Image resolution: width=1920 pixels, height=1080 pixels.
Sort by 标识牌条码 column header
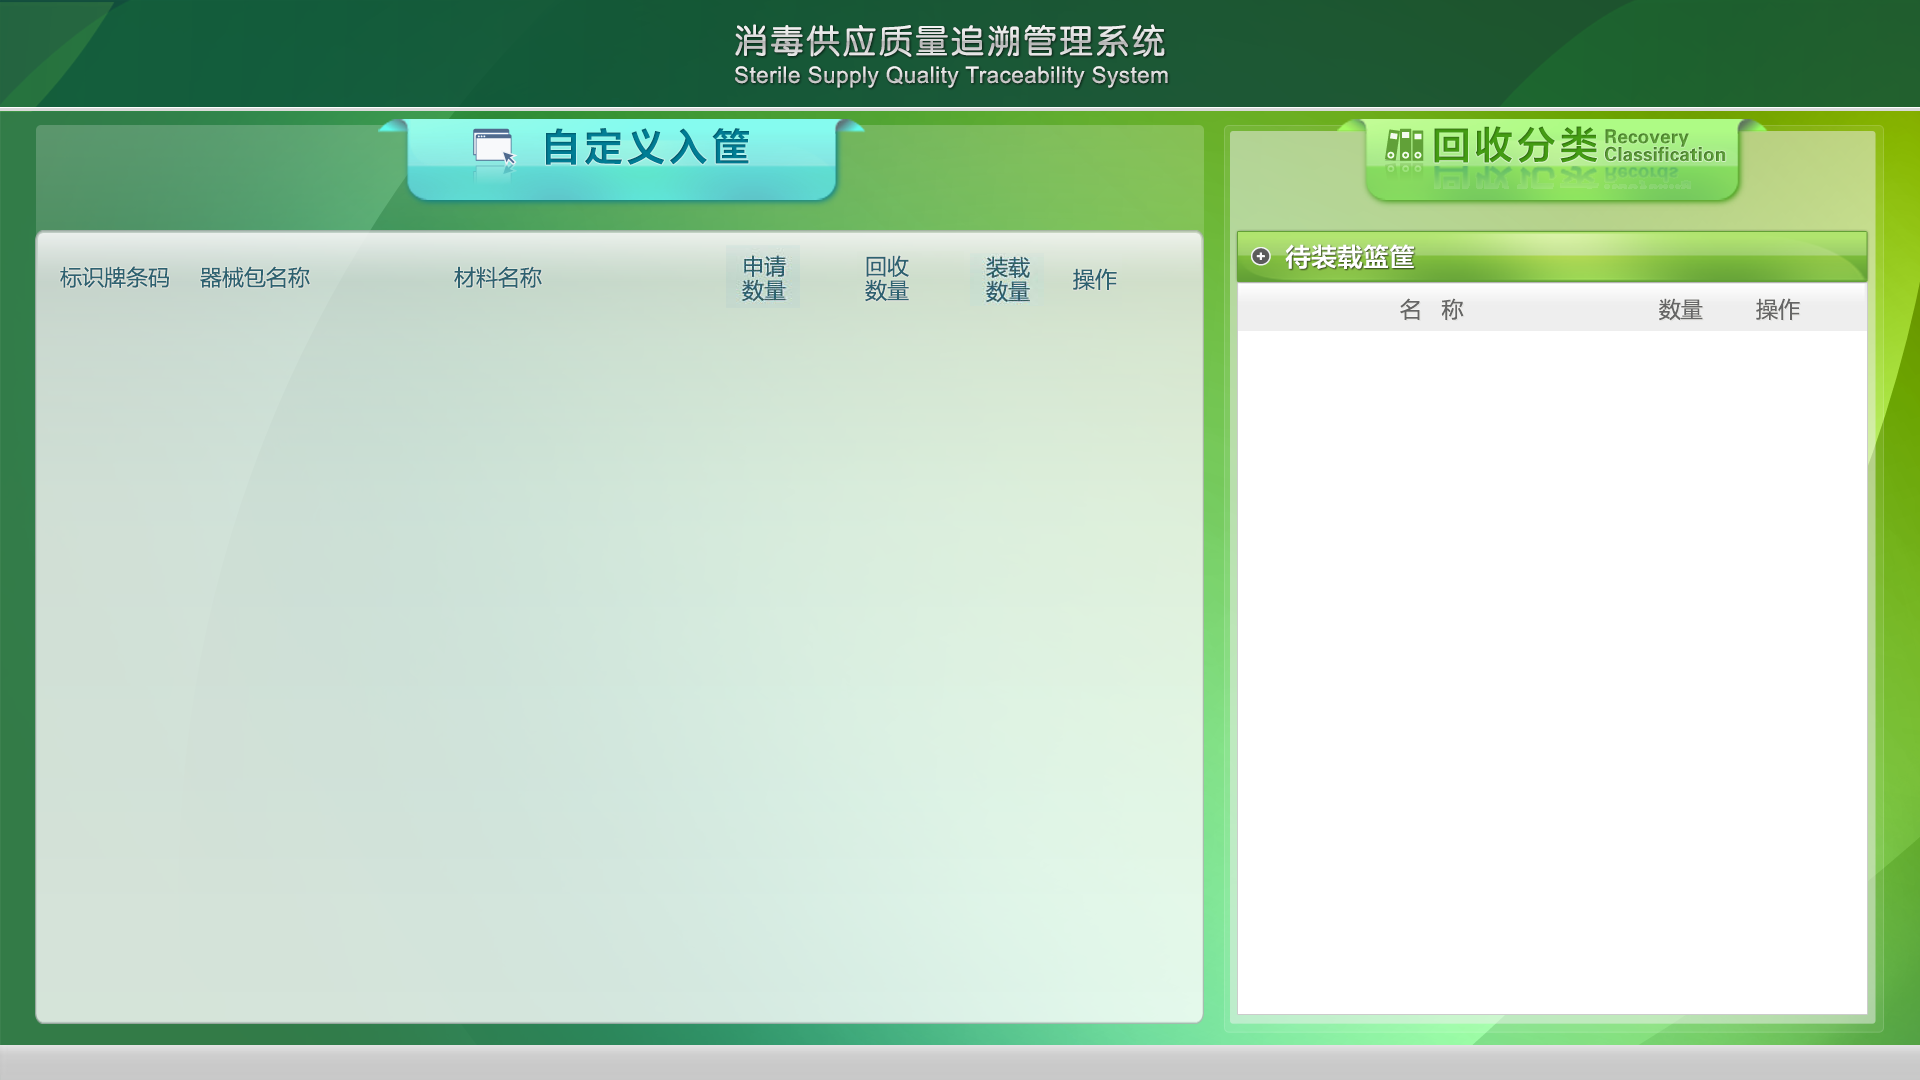pos(114,278)
